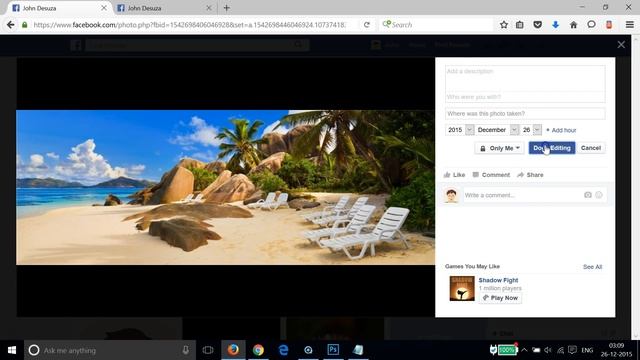Click the padlock site security icon
This screenshot has height=360, width=640.
coord(24,25)
